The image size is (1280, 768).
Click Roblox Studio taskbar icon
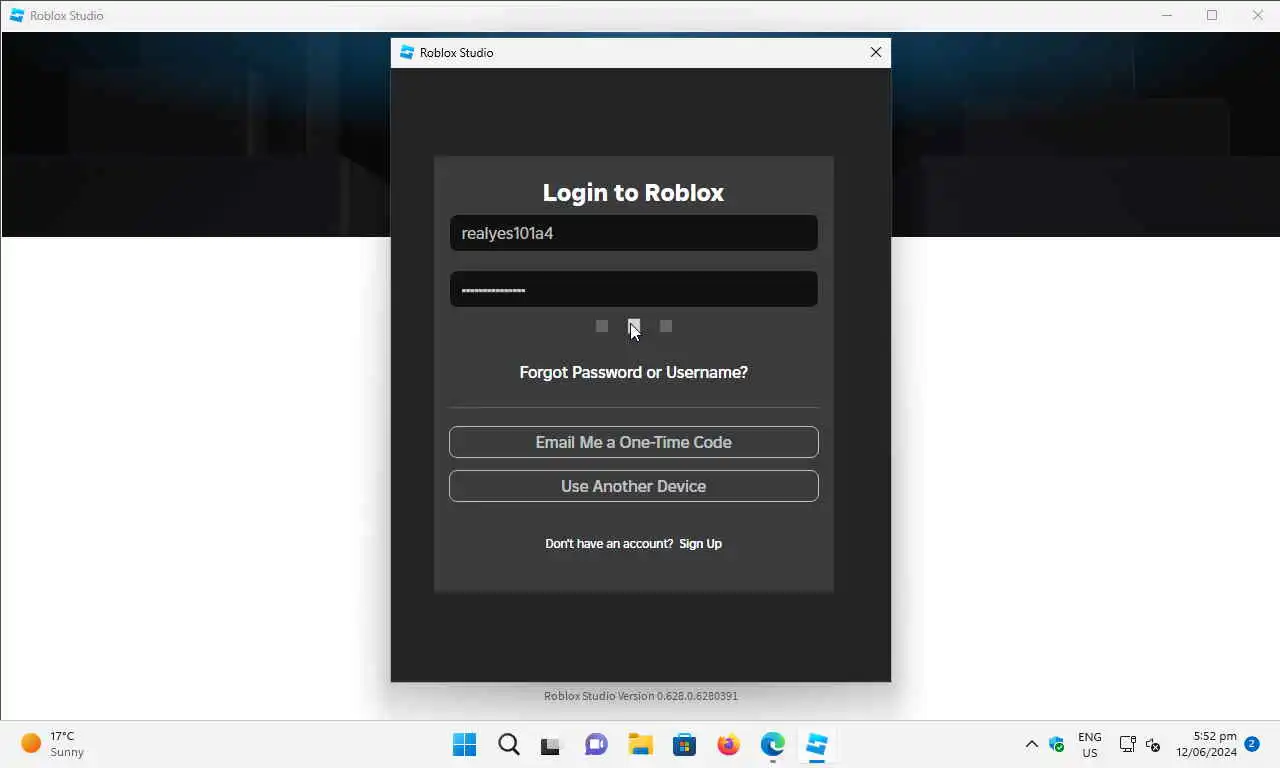tap(817, 745)
